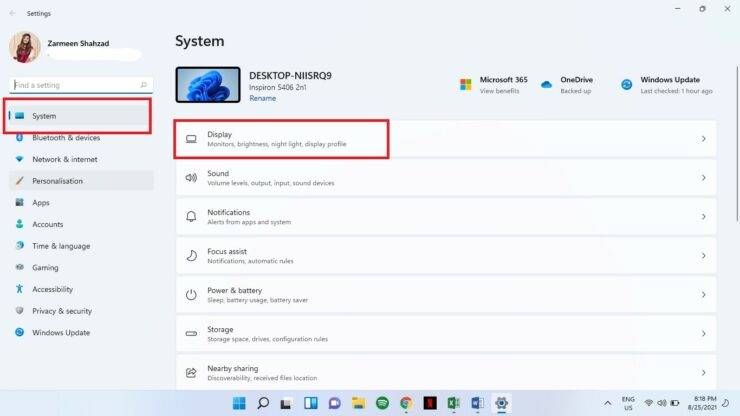Expand the Power & battery chevron
Viewport: 740px width, 416px height.
pos(703,295)
